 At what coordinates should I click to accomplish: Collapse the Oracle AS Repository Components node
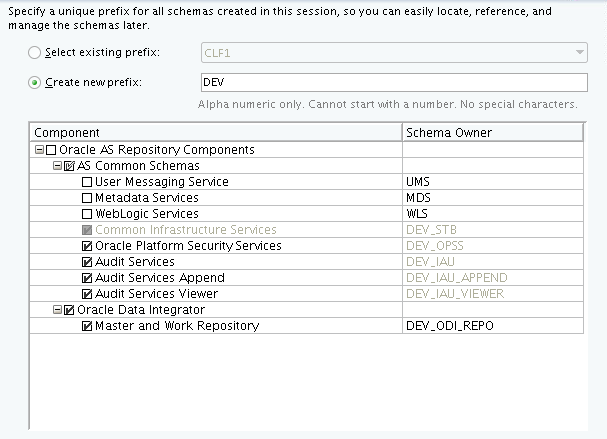pyautogui.click(x=39, y=150)
